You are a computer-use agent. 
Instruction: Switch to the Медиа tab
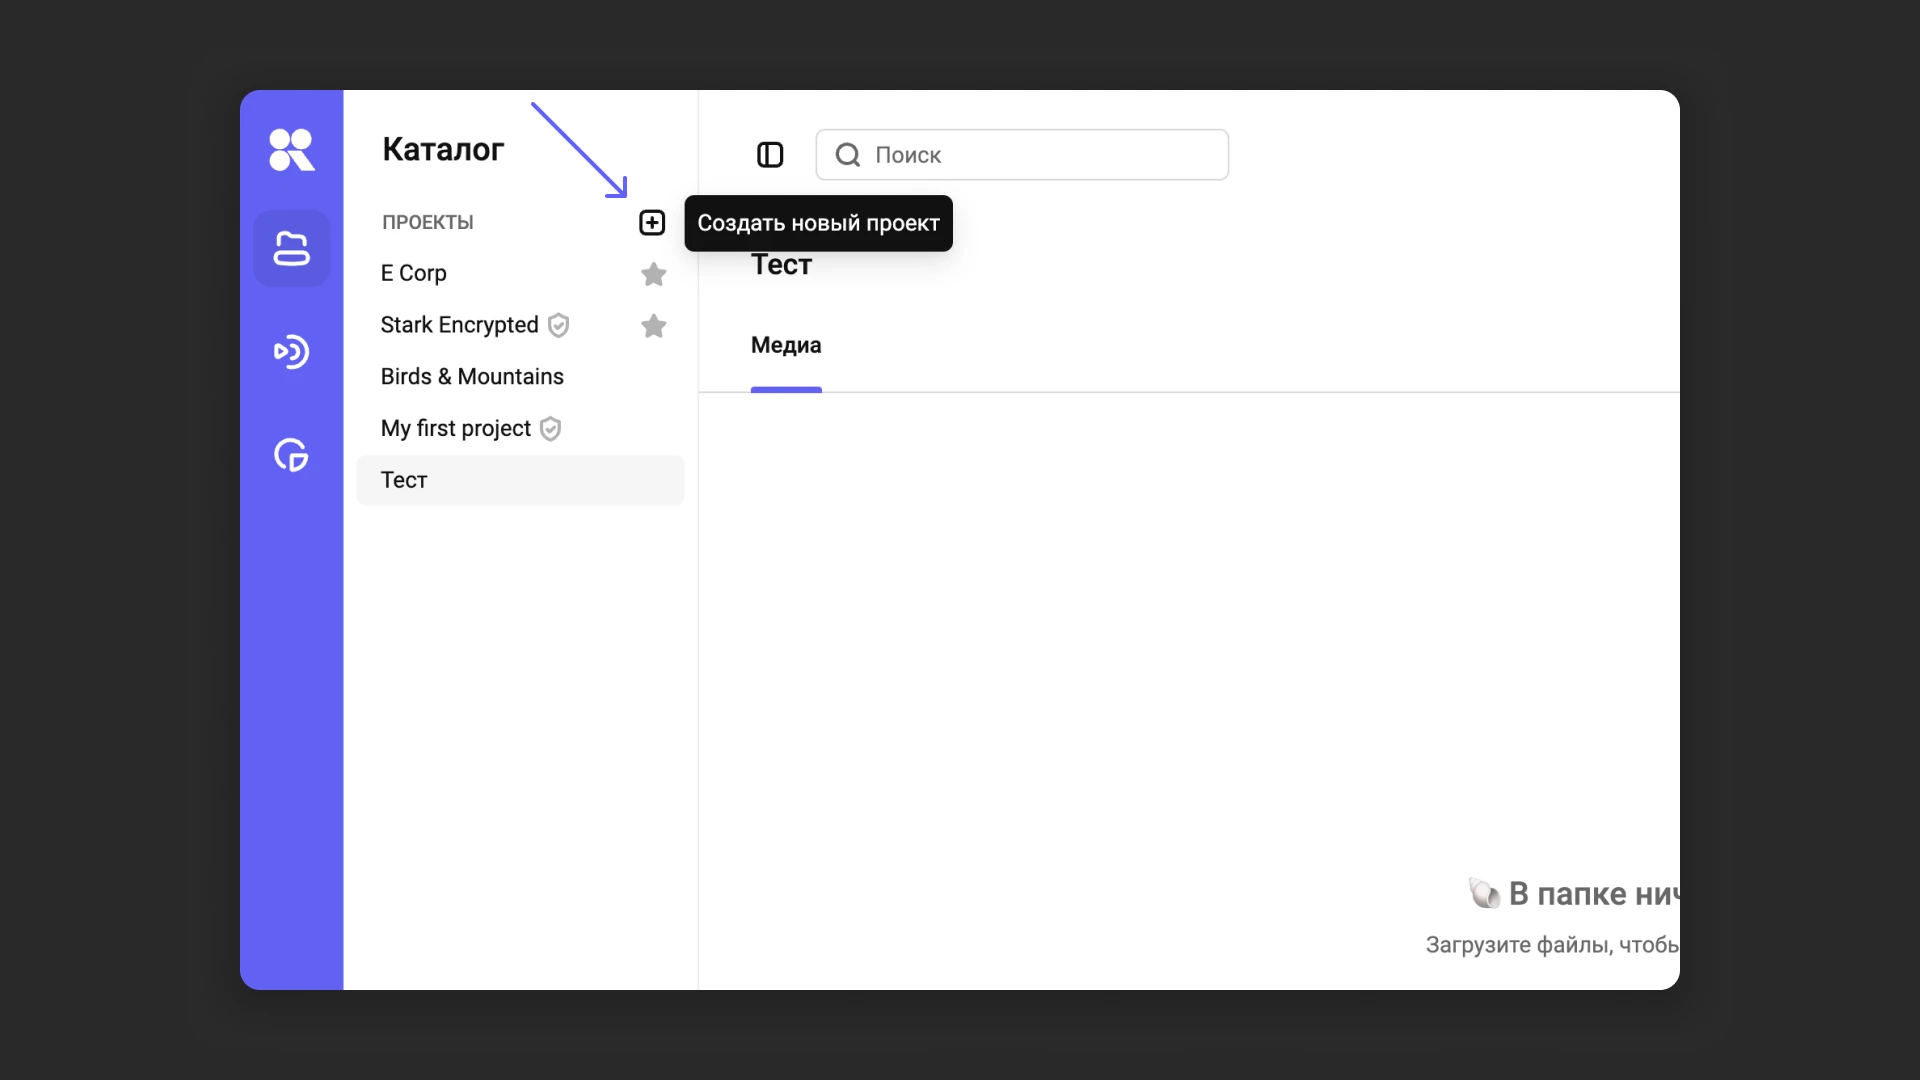click(786, 346)
